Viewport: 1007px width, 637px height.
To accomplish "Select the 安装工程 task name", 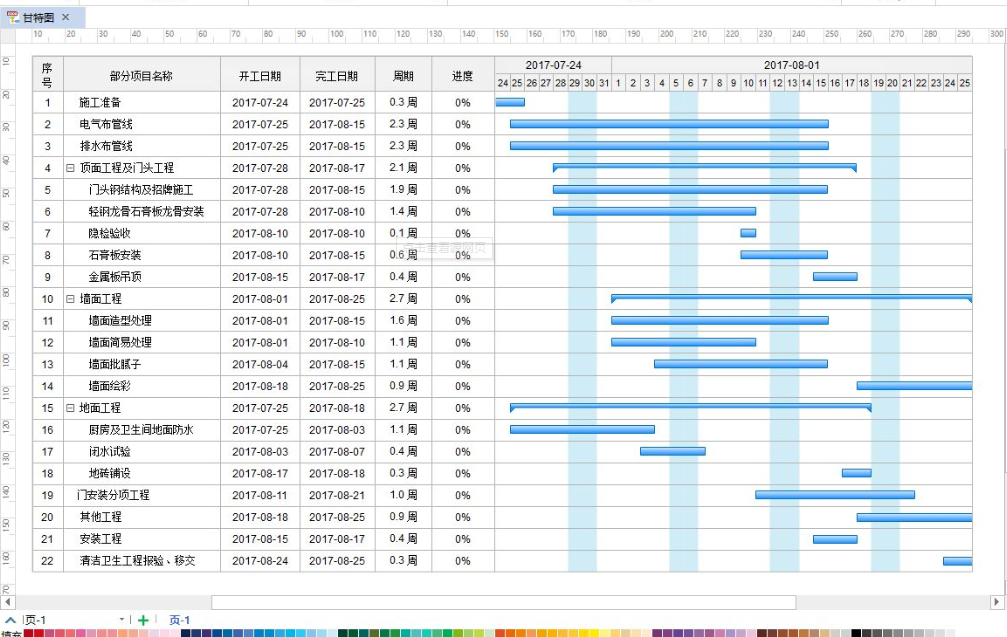I will (101, 539).
